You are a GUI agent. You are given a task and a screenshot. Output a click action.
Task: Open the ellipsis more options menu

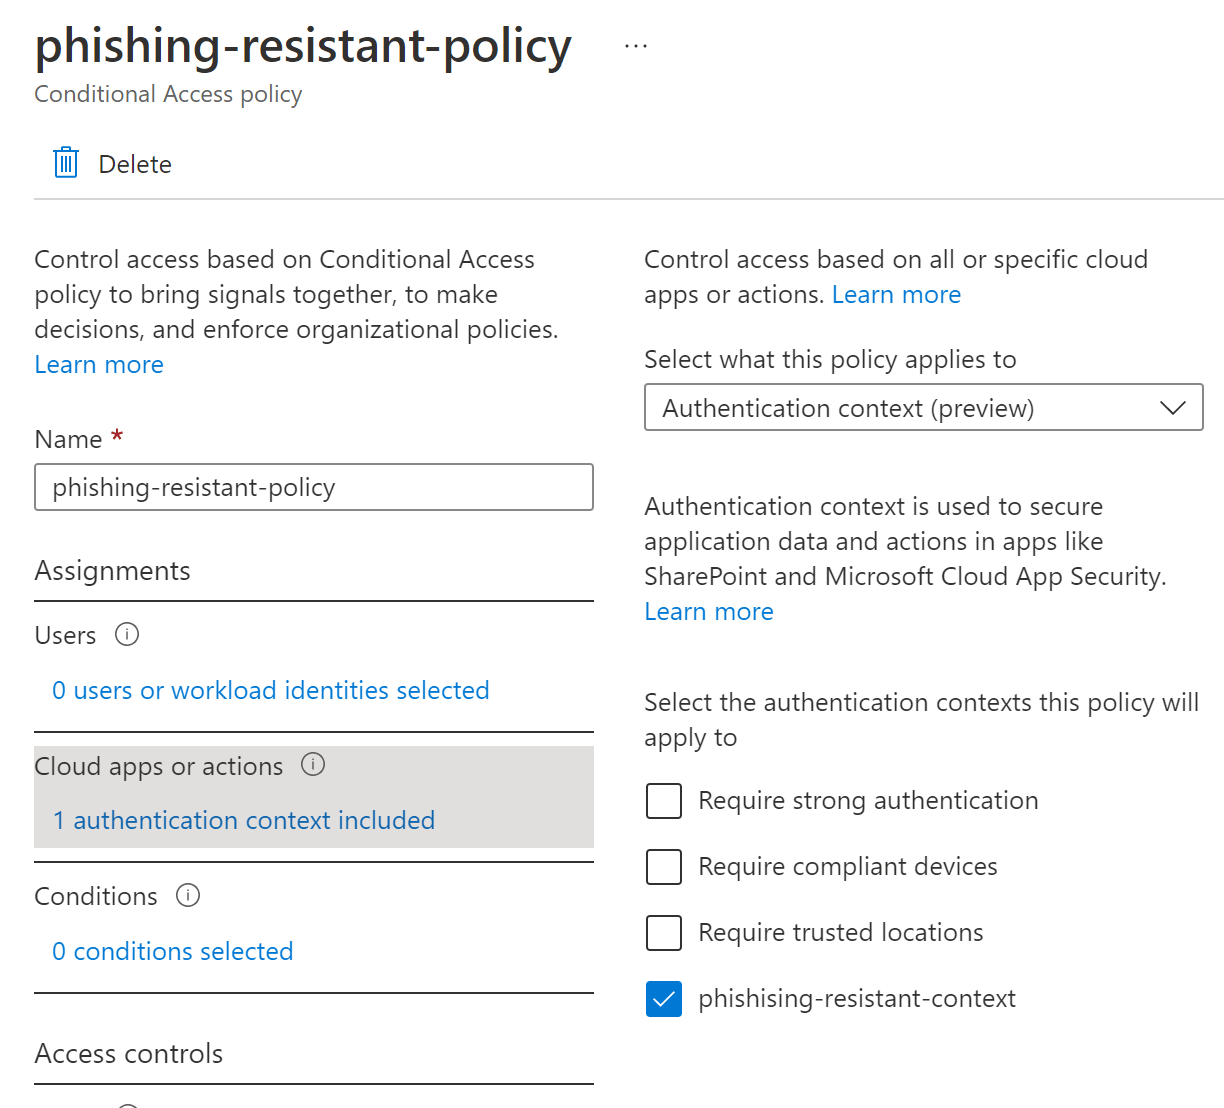point(635,46)
